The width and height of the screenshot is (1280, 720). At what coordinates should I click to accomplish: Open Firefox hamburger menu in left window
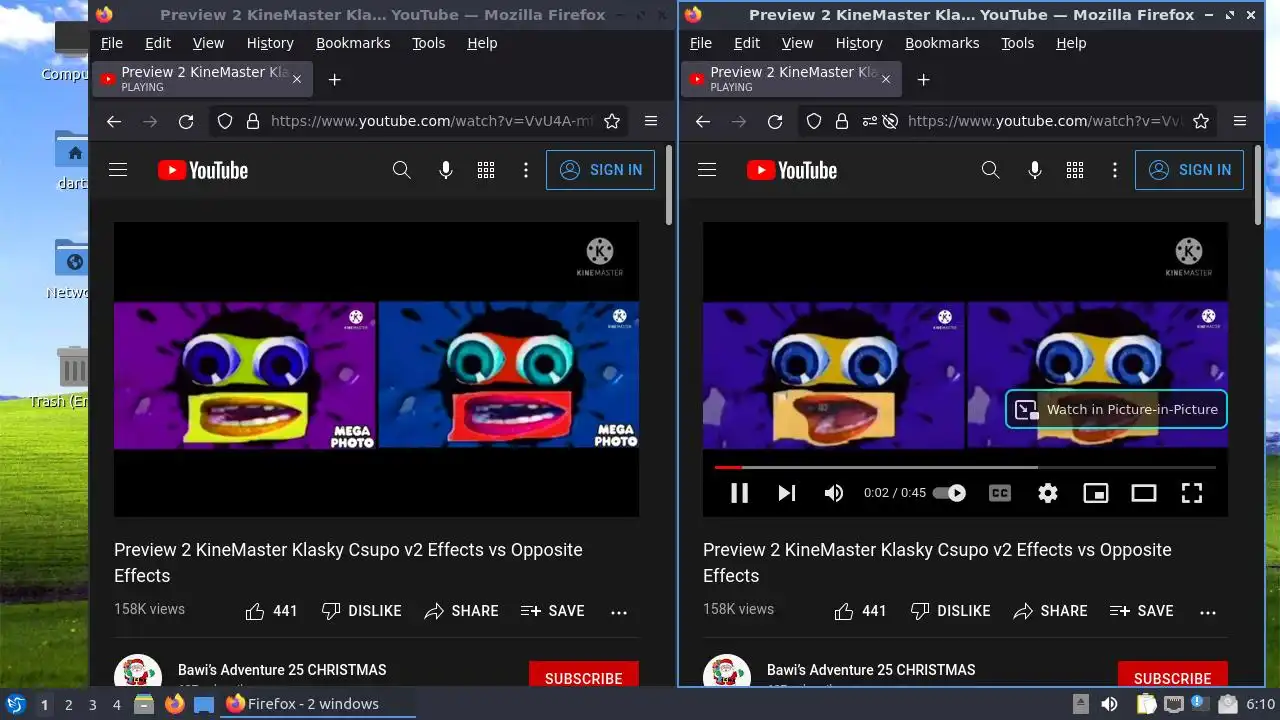coord(651,121)
